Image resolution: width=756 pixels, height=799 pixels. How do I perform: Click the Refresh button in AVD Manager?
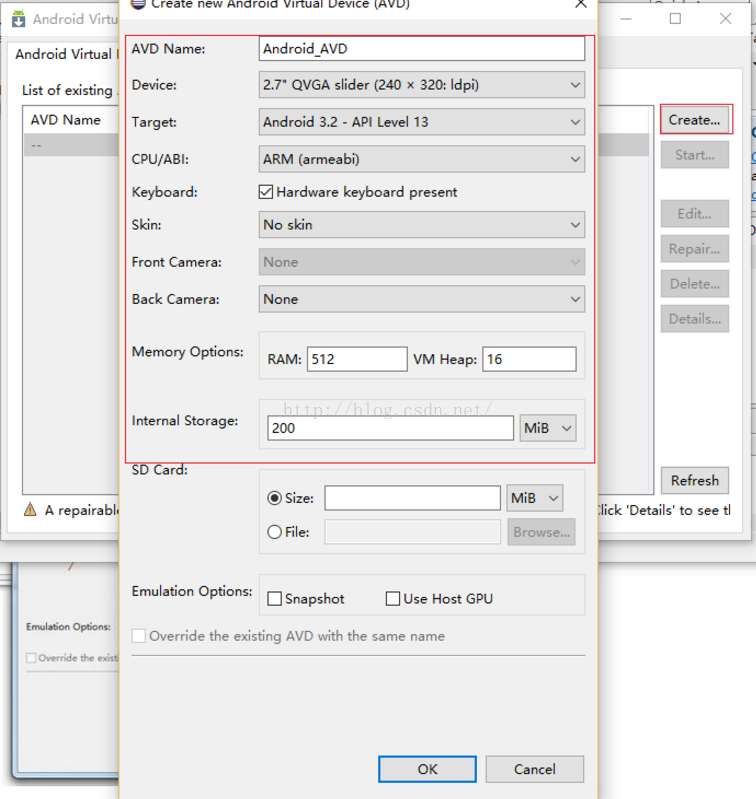695,481
